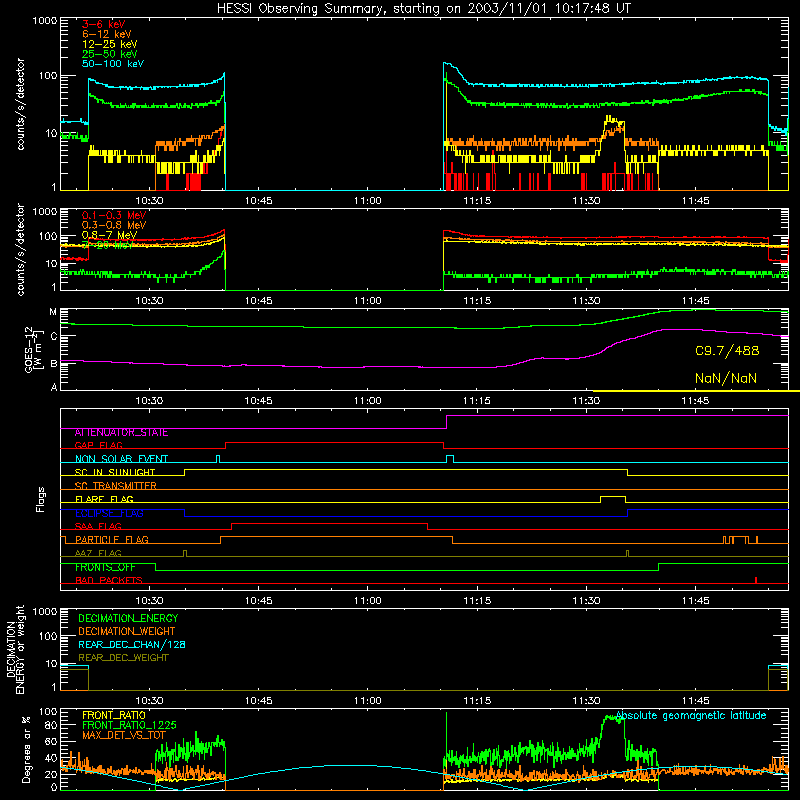
Task: Click the Flags axis label
Action: click(40, 499)
